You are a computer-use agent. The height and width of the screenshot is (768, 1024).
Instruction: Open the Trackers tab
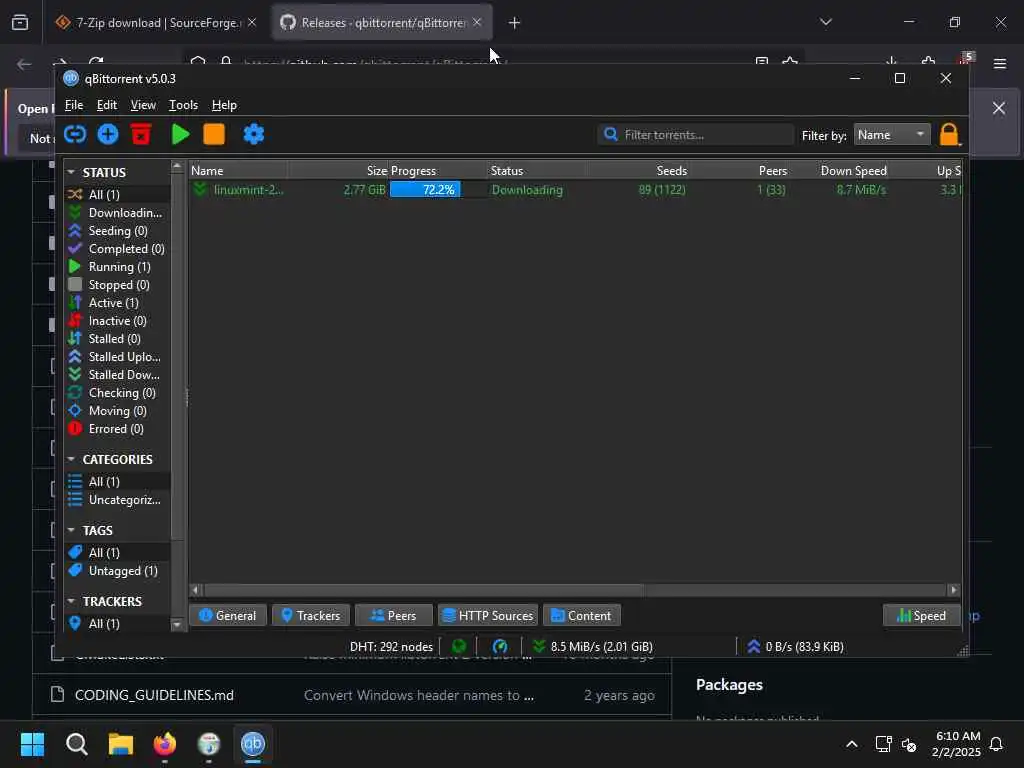[311, 615]
